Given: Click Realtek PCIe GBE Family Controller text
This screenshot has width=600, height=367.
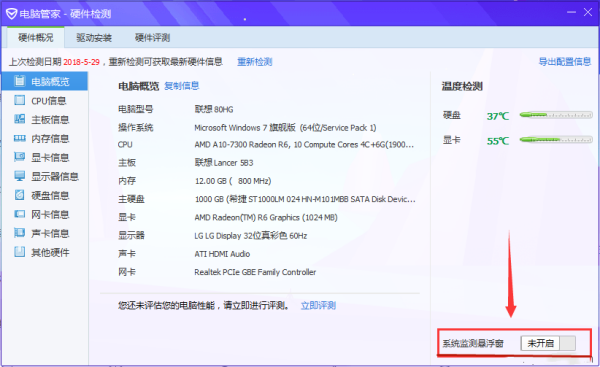Looking at the screenshot, I should [x=255, y=272].
